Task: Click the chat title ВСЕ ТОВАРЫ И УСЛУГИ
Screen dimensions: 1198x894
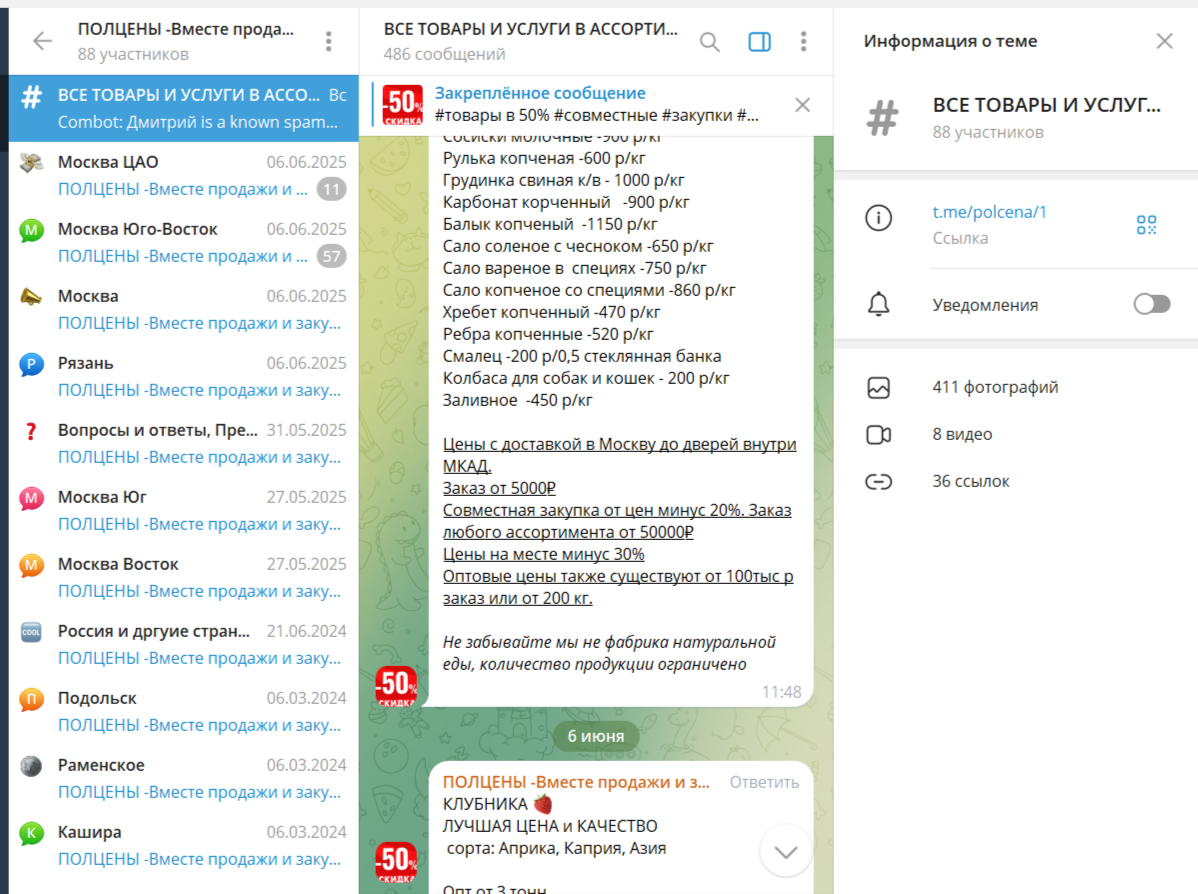Action: 530,29
